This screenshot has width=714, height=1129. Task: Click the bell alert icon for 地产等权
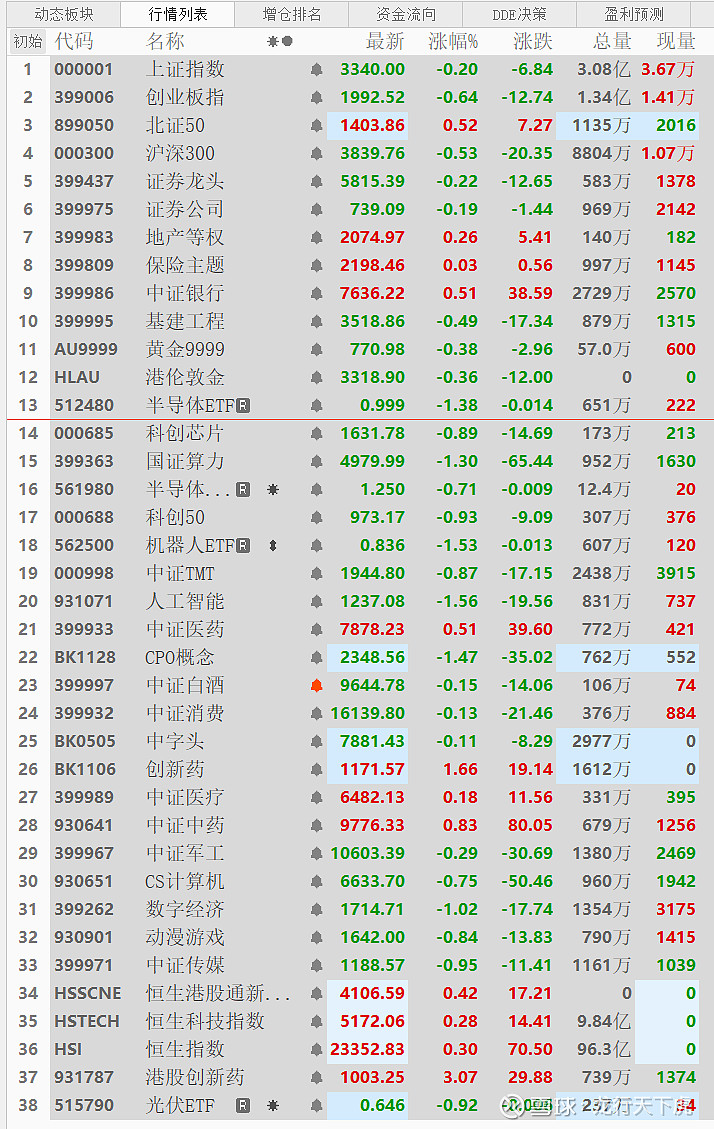316,238
